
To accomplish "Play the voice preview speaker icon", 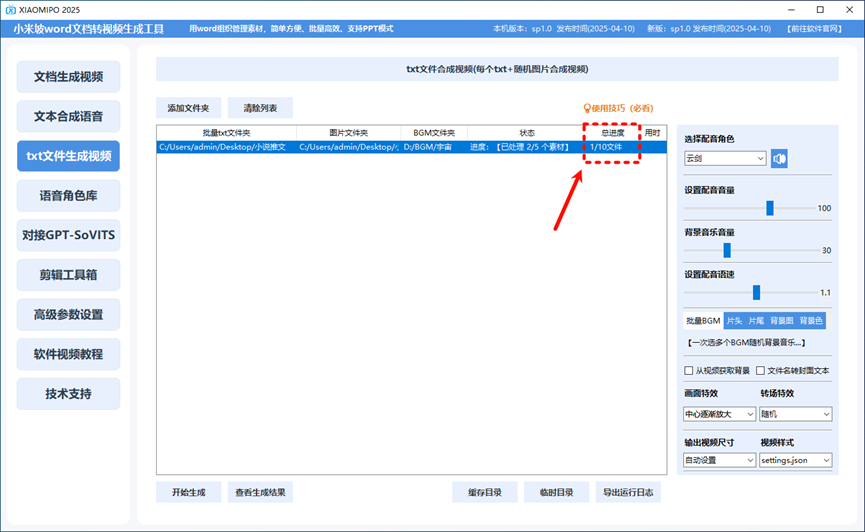I will (x=779, y=159).
